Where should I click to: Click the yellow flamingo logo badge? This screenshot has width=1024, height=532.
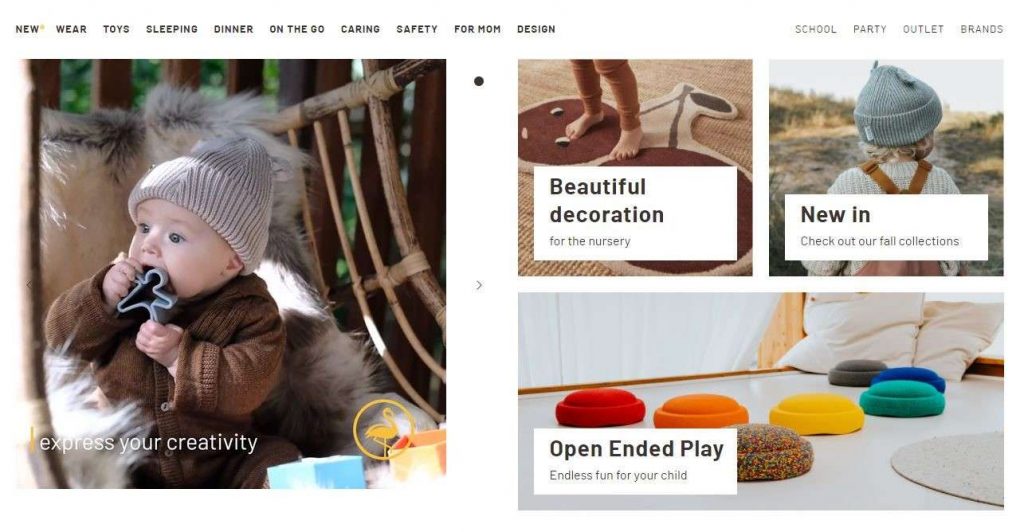[x=385, y=430]
